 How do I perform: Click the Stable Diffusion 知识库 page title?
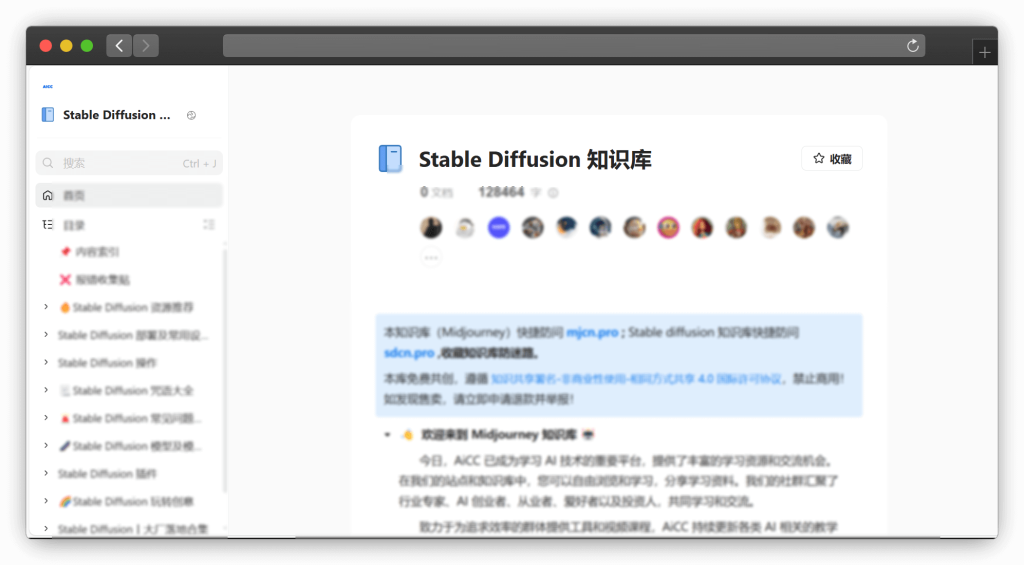[x=535, y=159]
